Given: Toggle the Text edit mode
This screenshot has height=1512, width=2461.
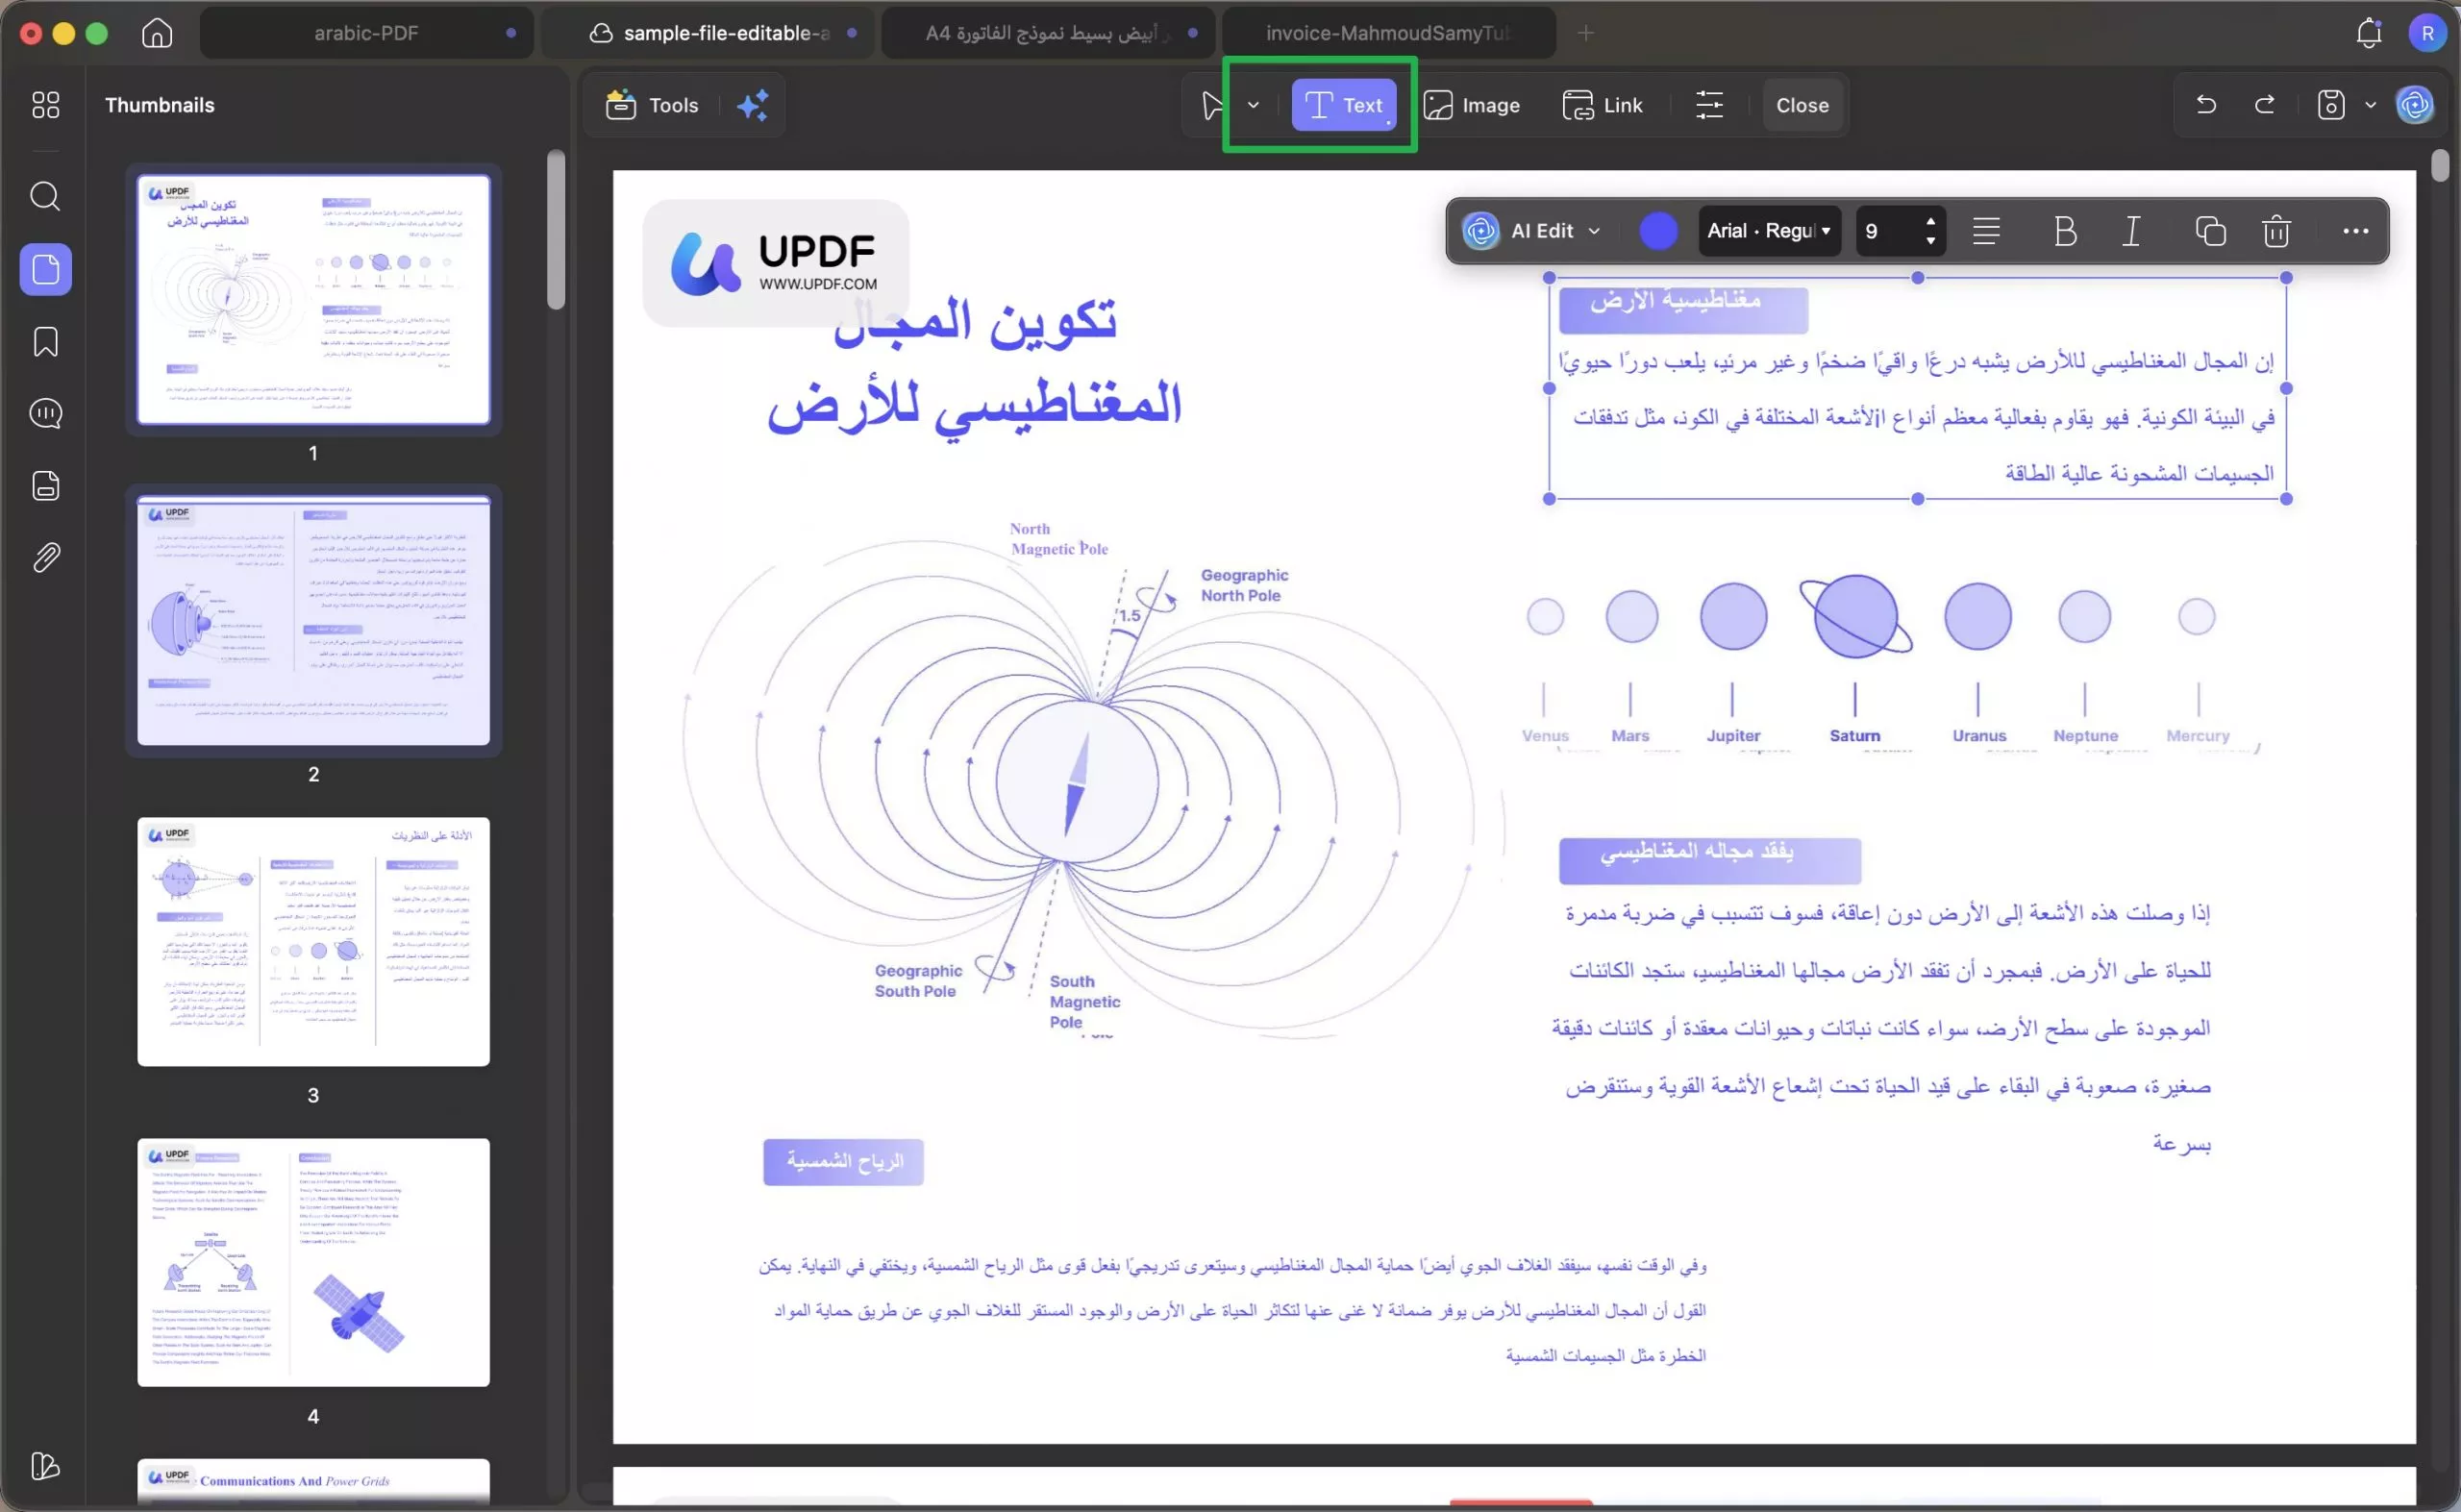Looking at the screenshot, I should click(1344, 105).
